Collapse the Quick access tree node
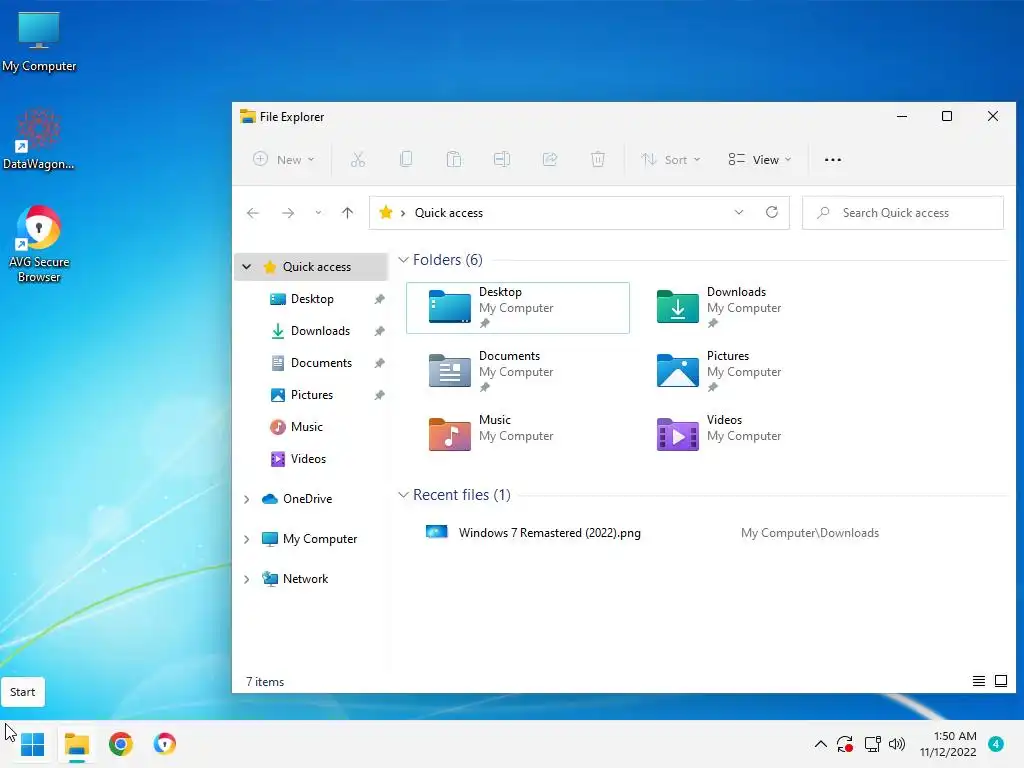 coord(246,266)
